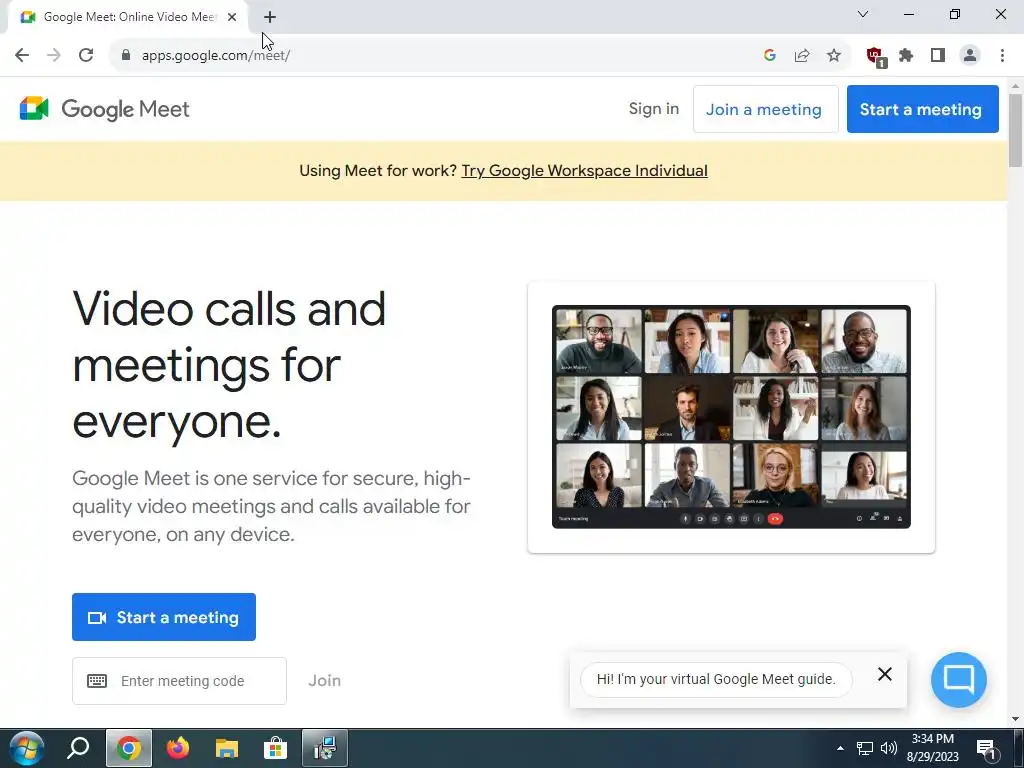Open File Explorer from taskbar
This screenshot has width=1024, height=768.
pyautogui.click(x=227, y=748)
